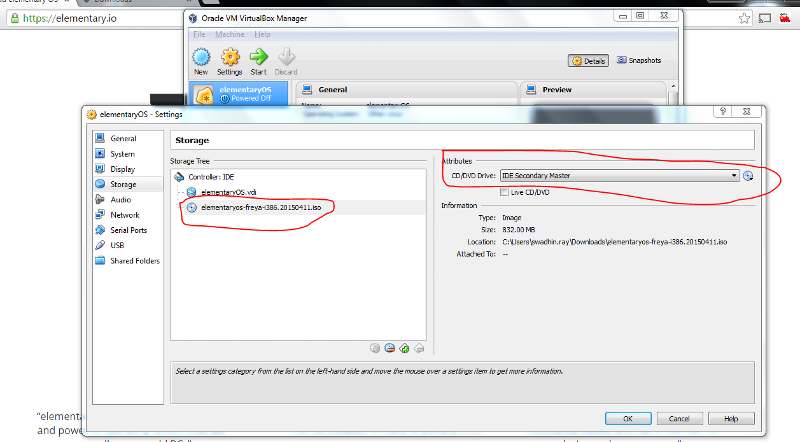Click the scroll up arrow in VirtualBox Manager details
Image resolution: width=800 pixels, height=442 pixels.
point(673,86)
